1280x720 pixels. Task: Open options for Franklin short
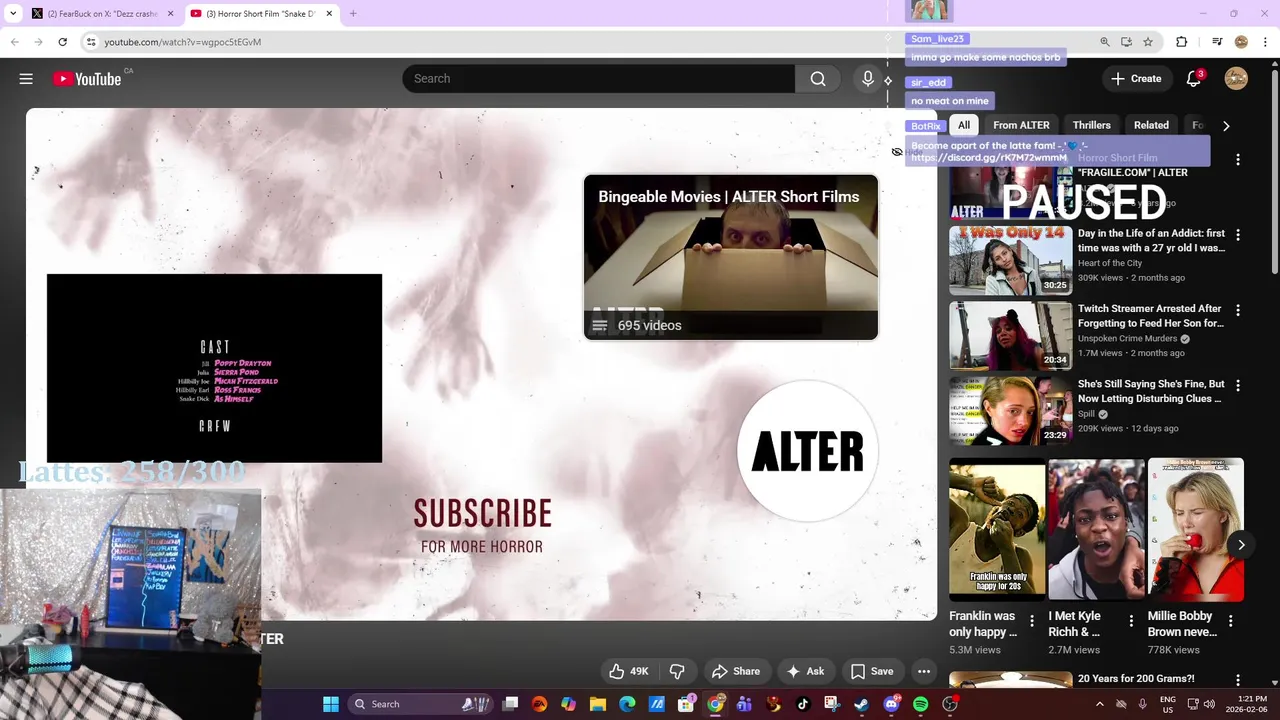click(x=1032, y=621)
